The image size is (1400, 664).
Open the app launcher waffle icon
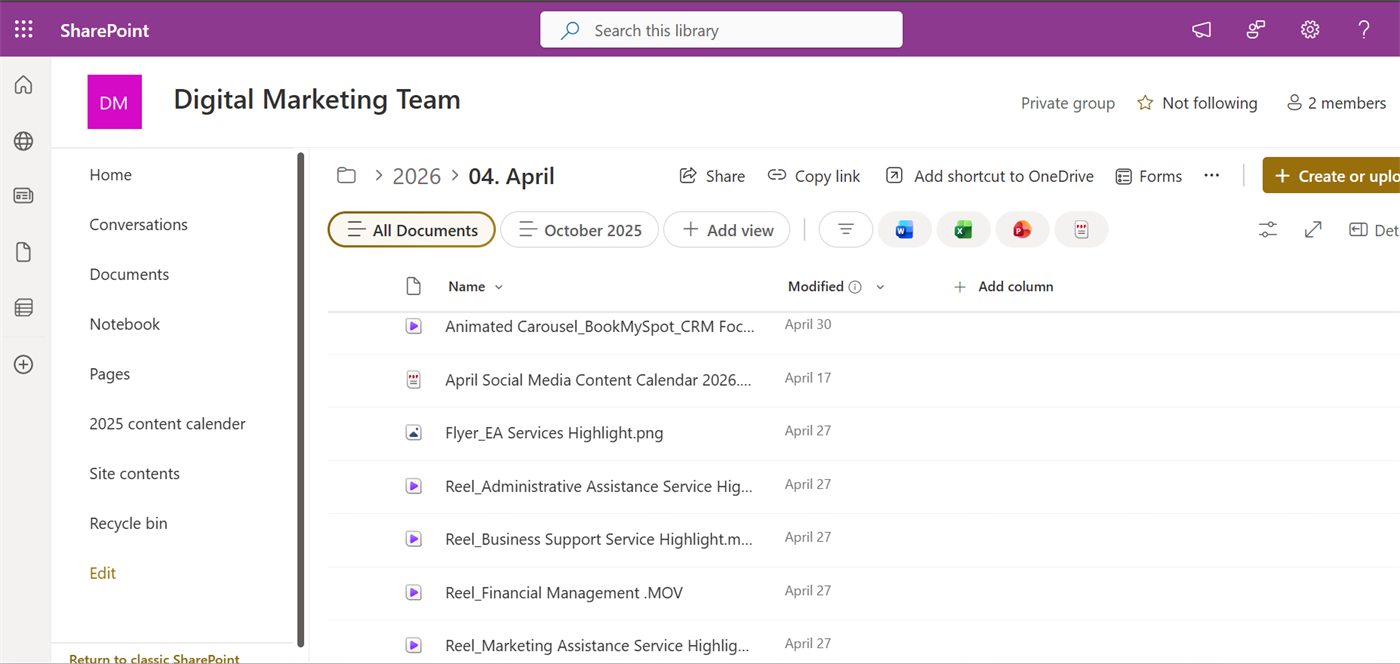click(x=24, y=30)
